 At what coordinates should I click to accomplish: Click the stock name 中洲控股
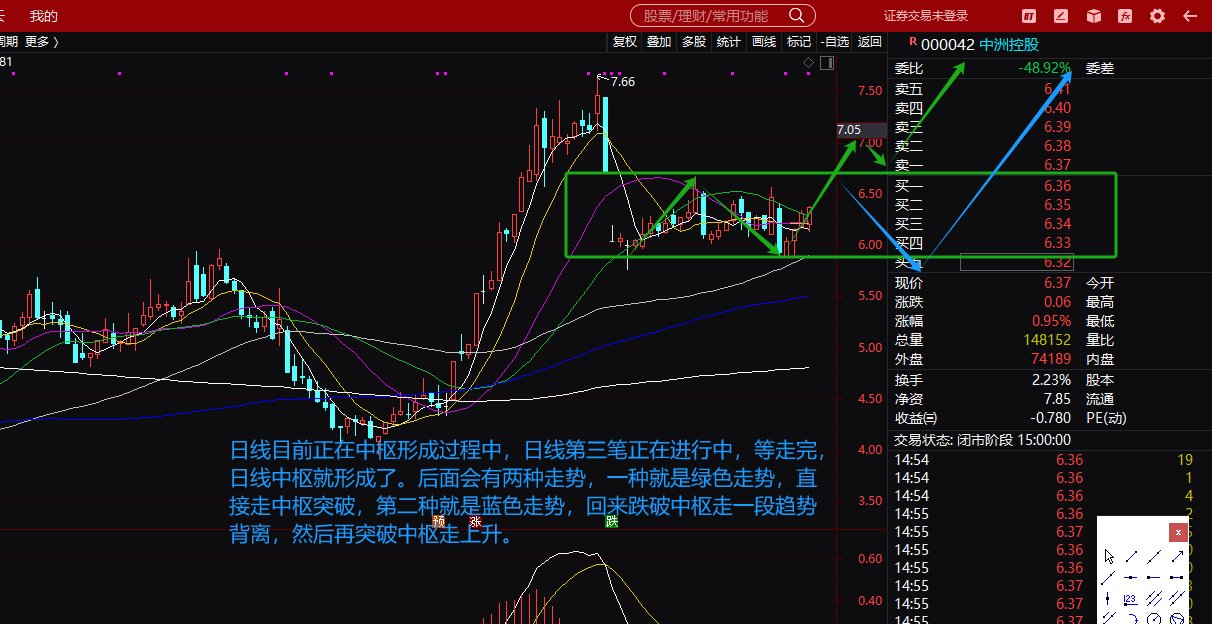pos(1009,44)
